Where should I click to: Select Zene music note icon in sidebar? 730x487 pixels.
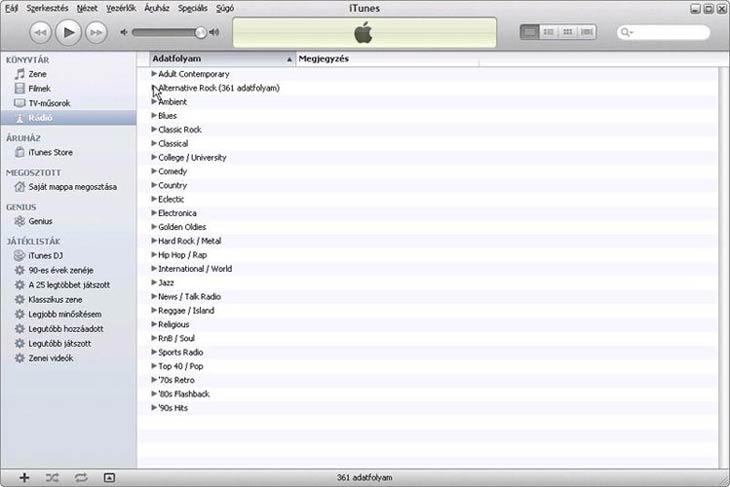[20, 74]
